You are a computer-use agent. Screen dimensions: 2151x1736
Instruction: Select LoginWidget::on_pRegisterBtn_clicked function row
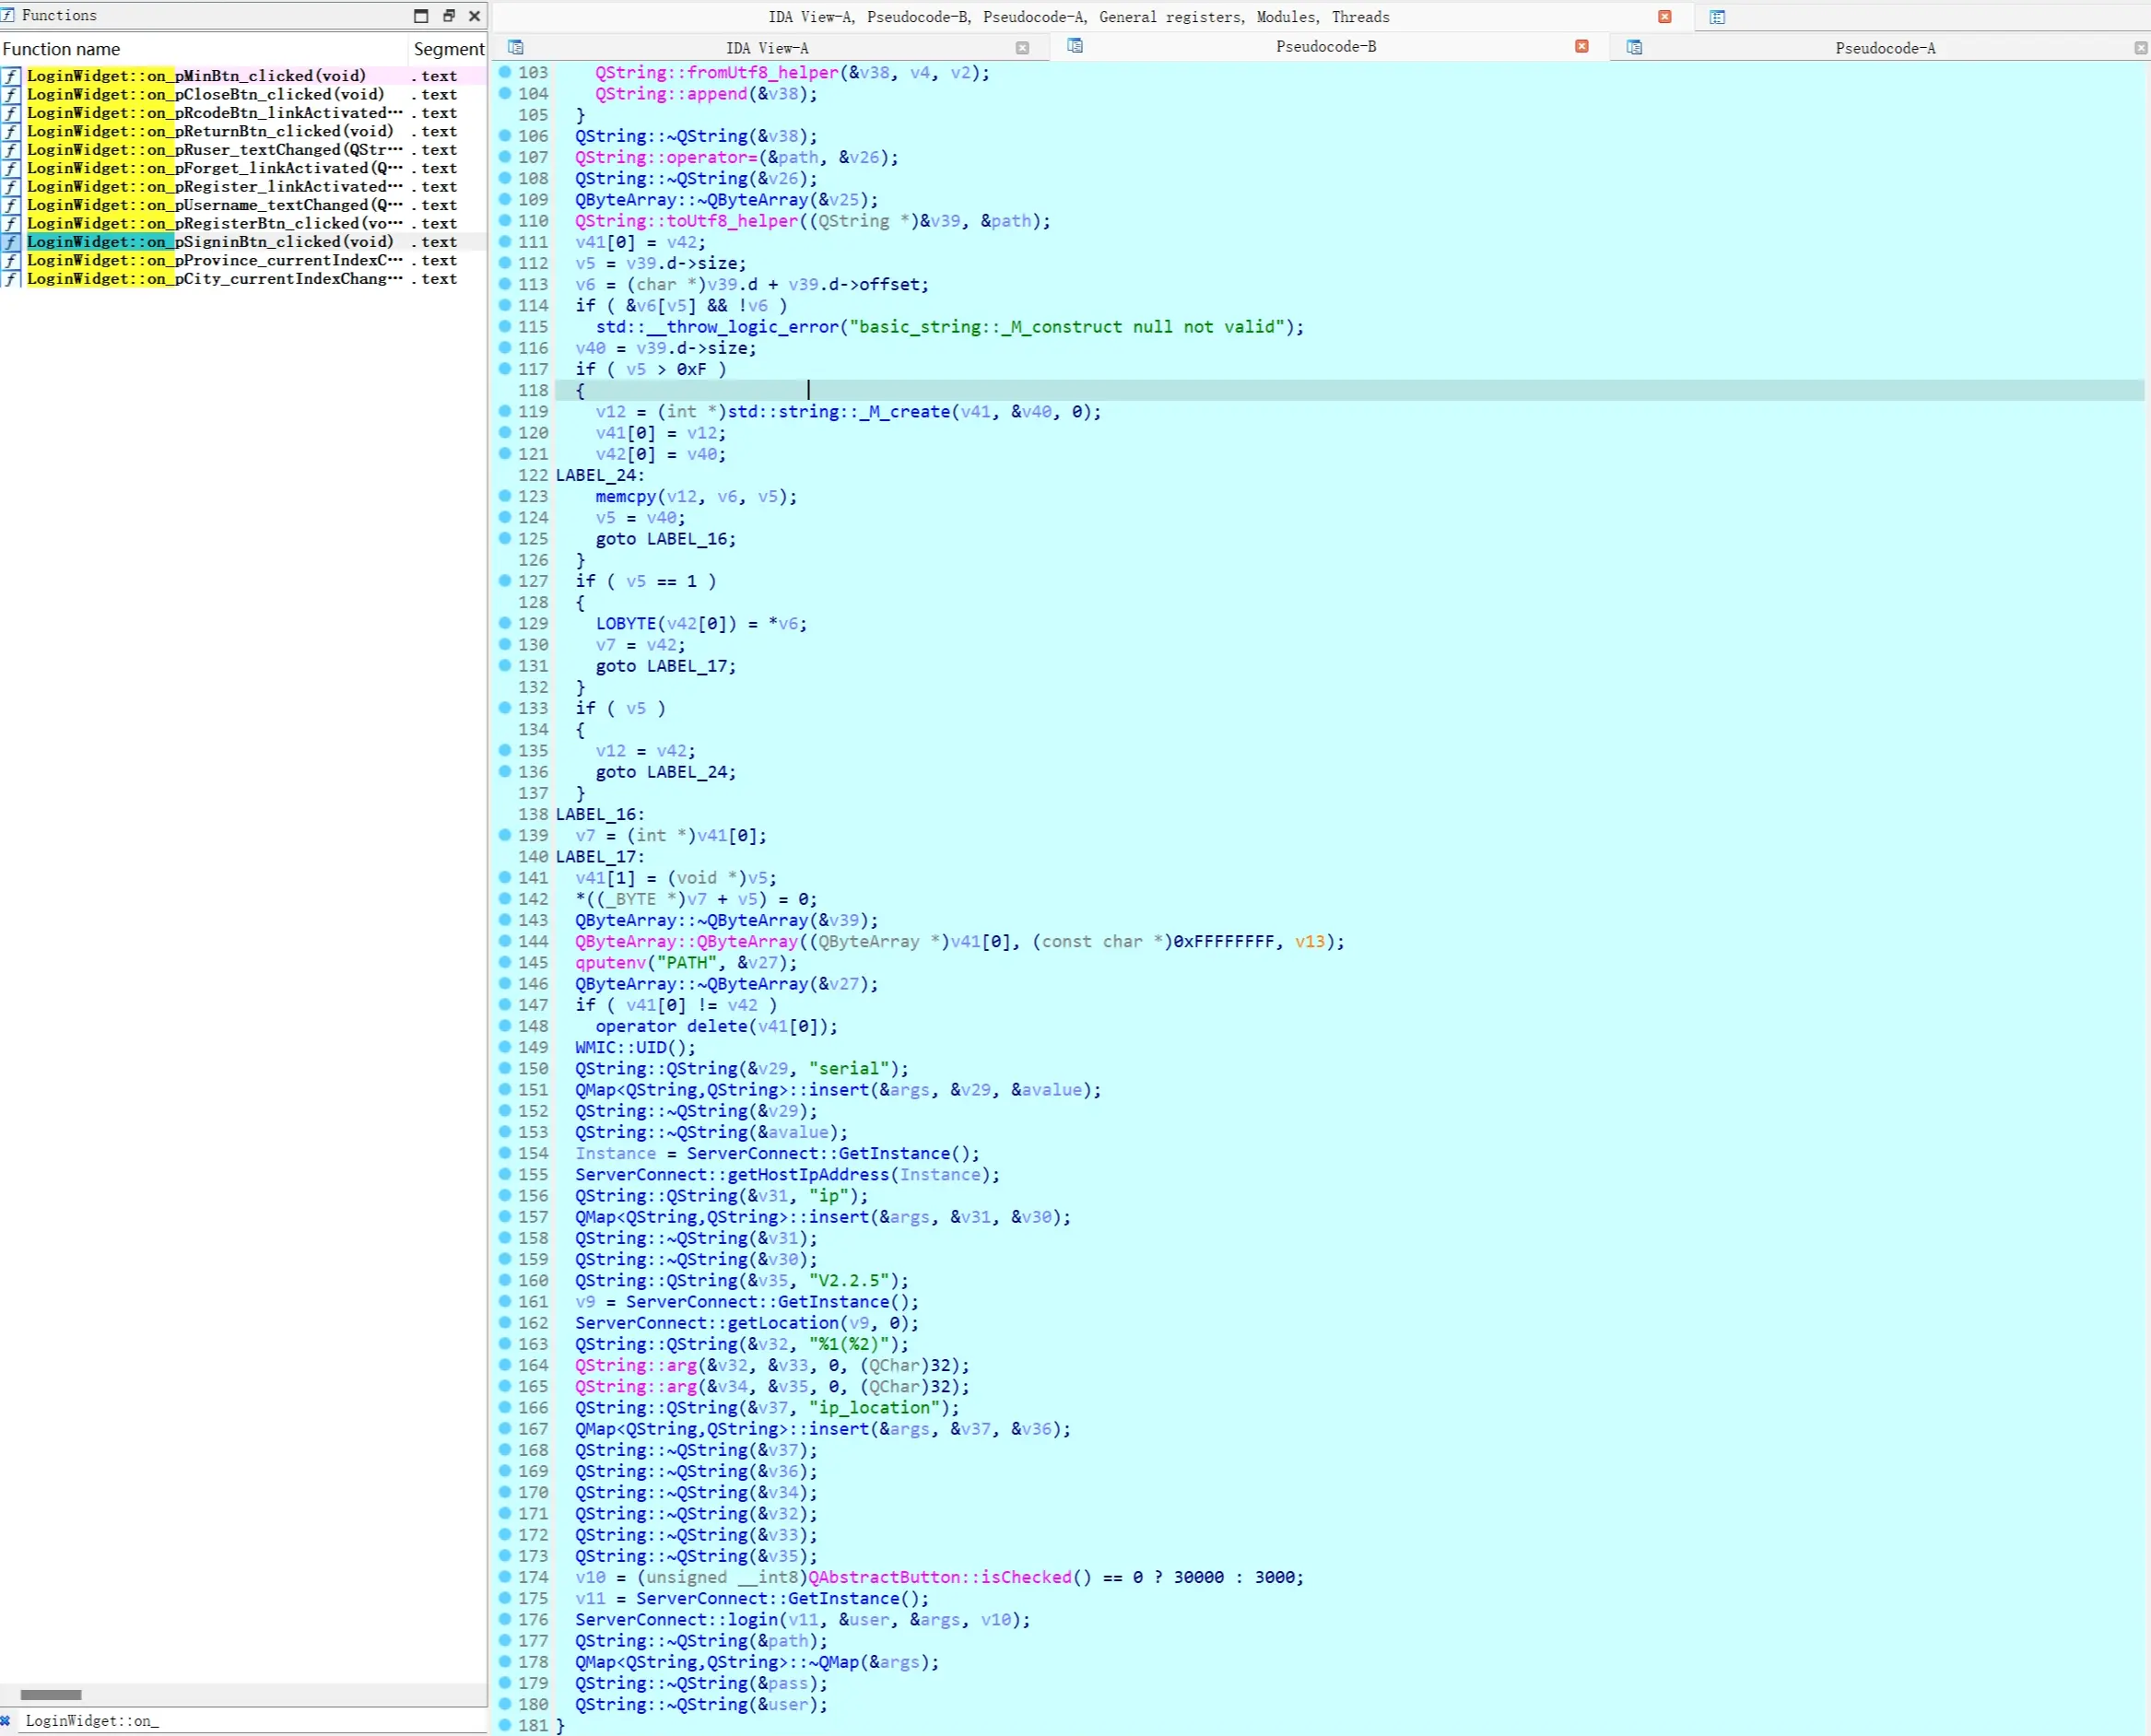(x=244, y=224)
